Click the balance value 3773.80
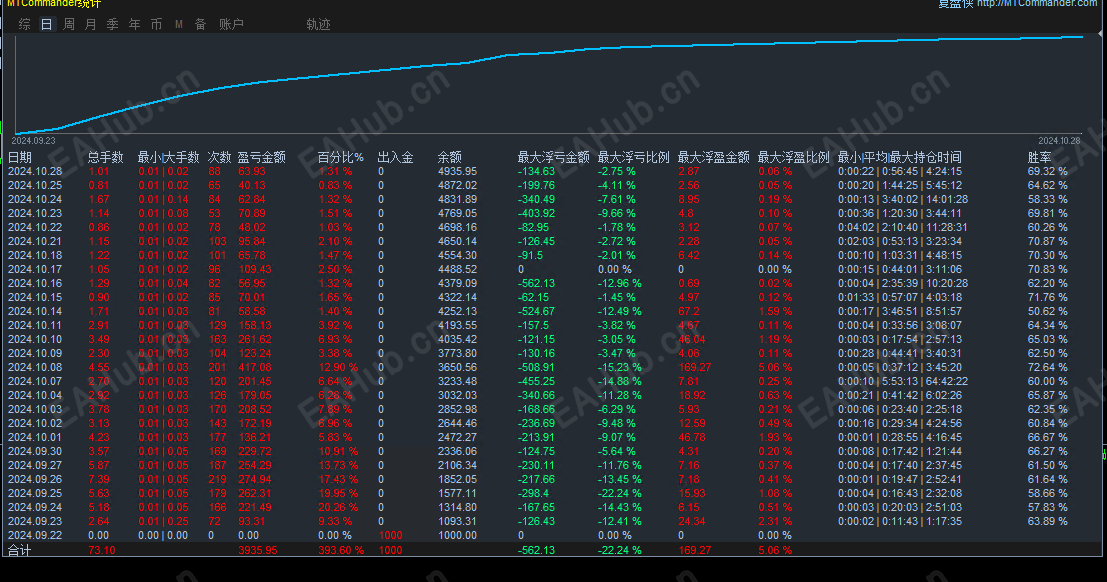1107x582 pixels. pyautogui.click(x=457, y=353)
